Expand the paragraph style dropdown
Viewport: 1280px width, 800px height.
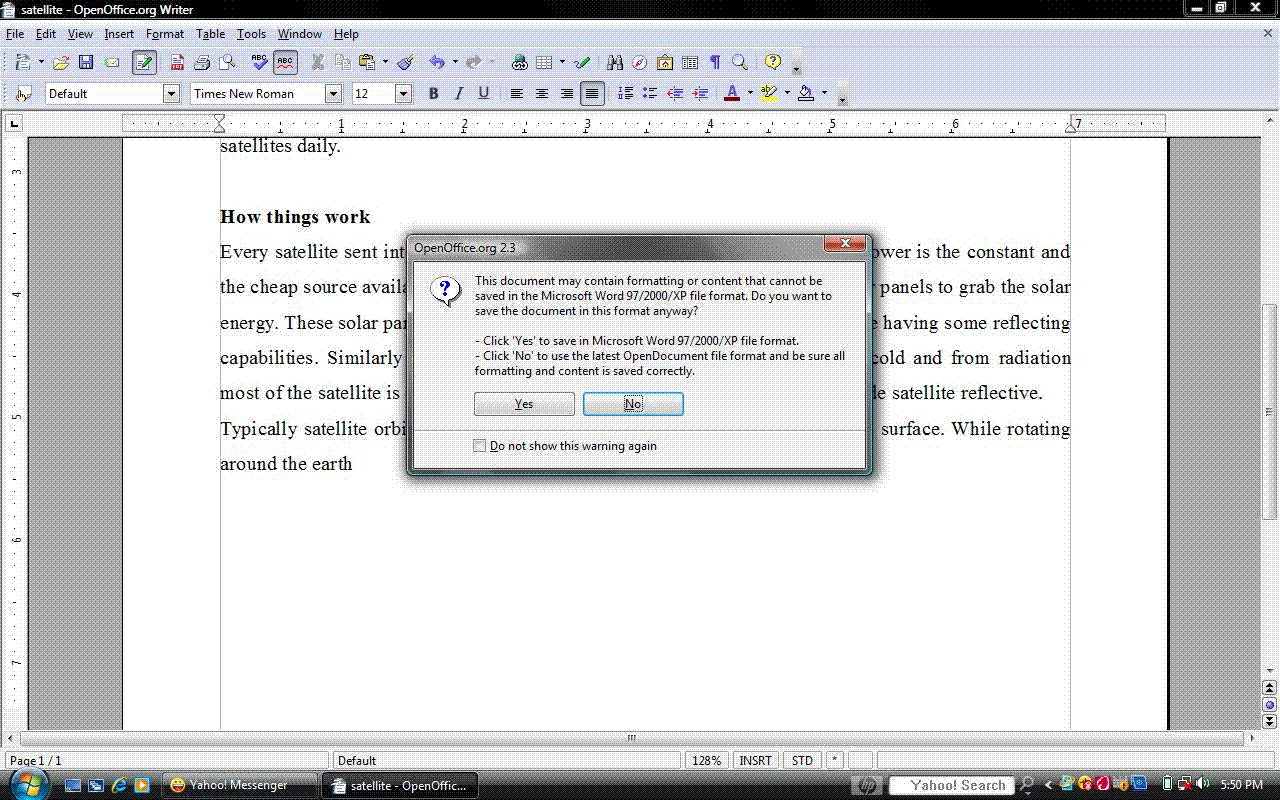coord(171,94)
